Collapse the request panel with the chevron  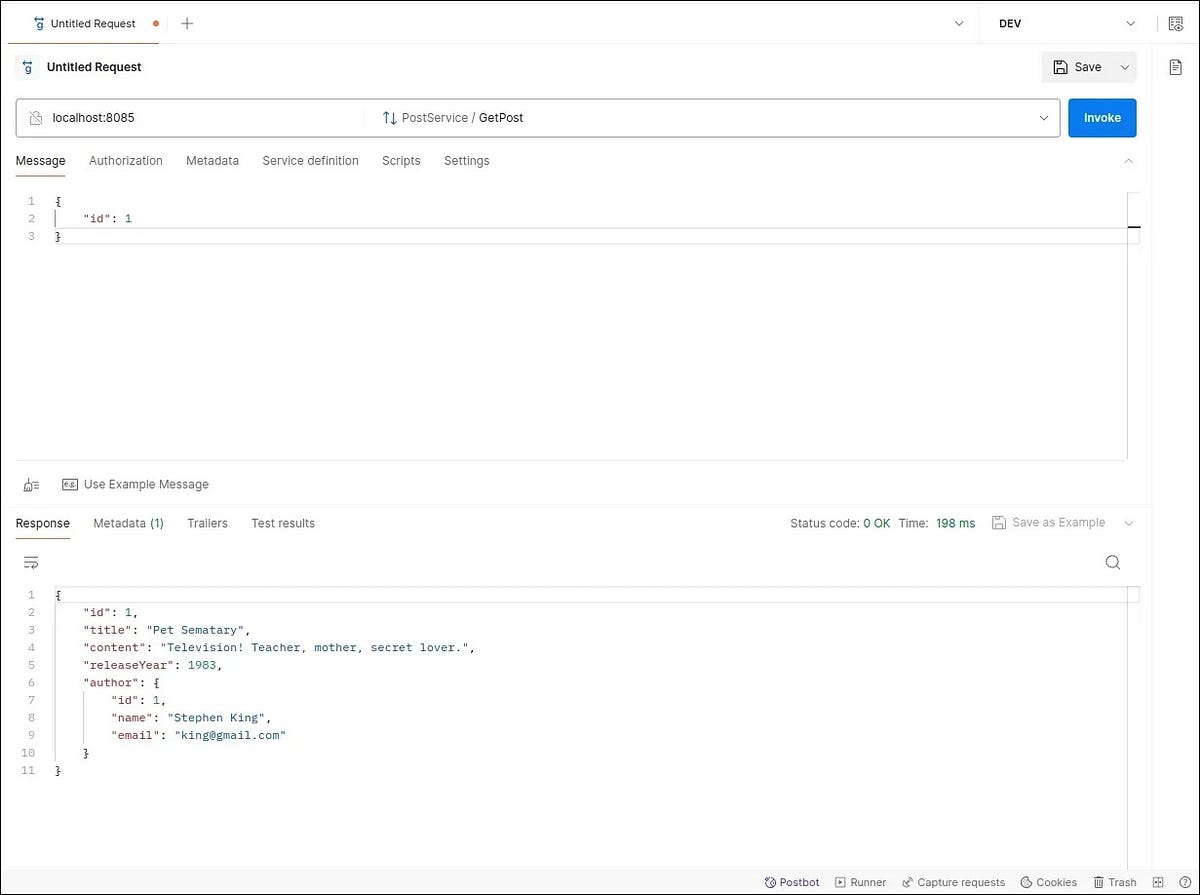[1128, 160]
